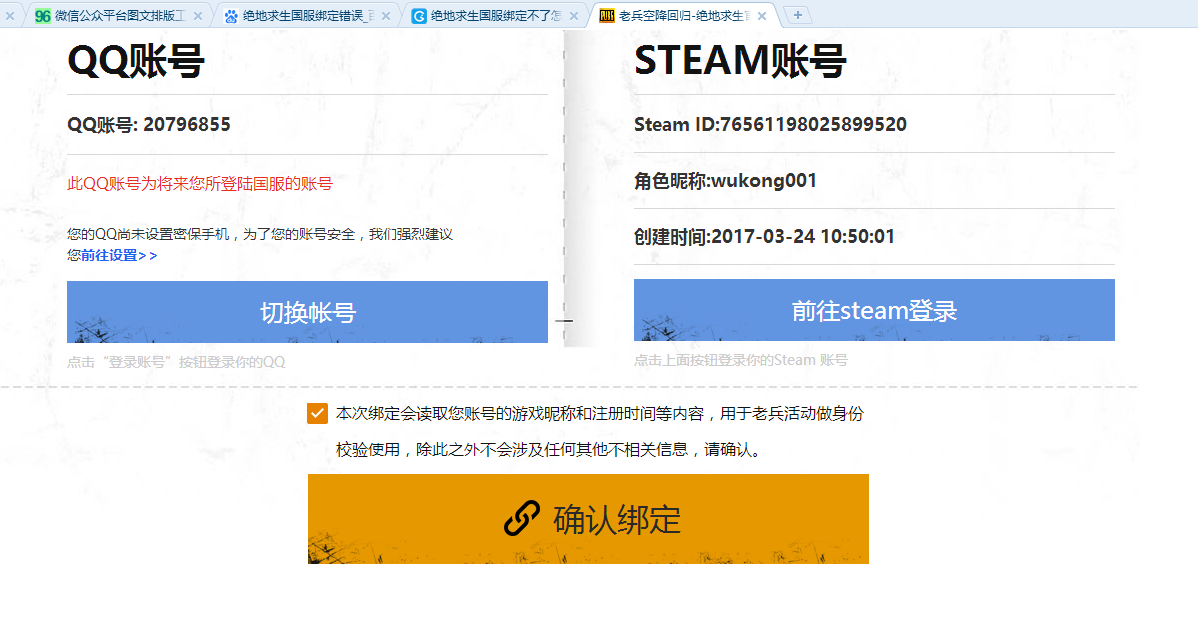Click the 切换帐号 button

tap(307, 312)
